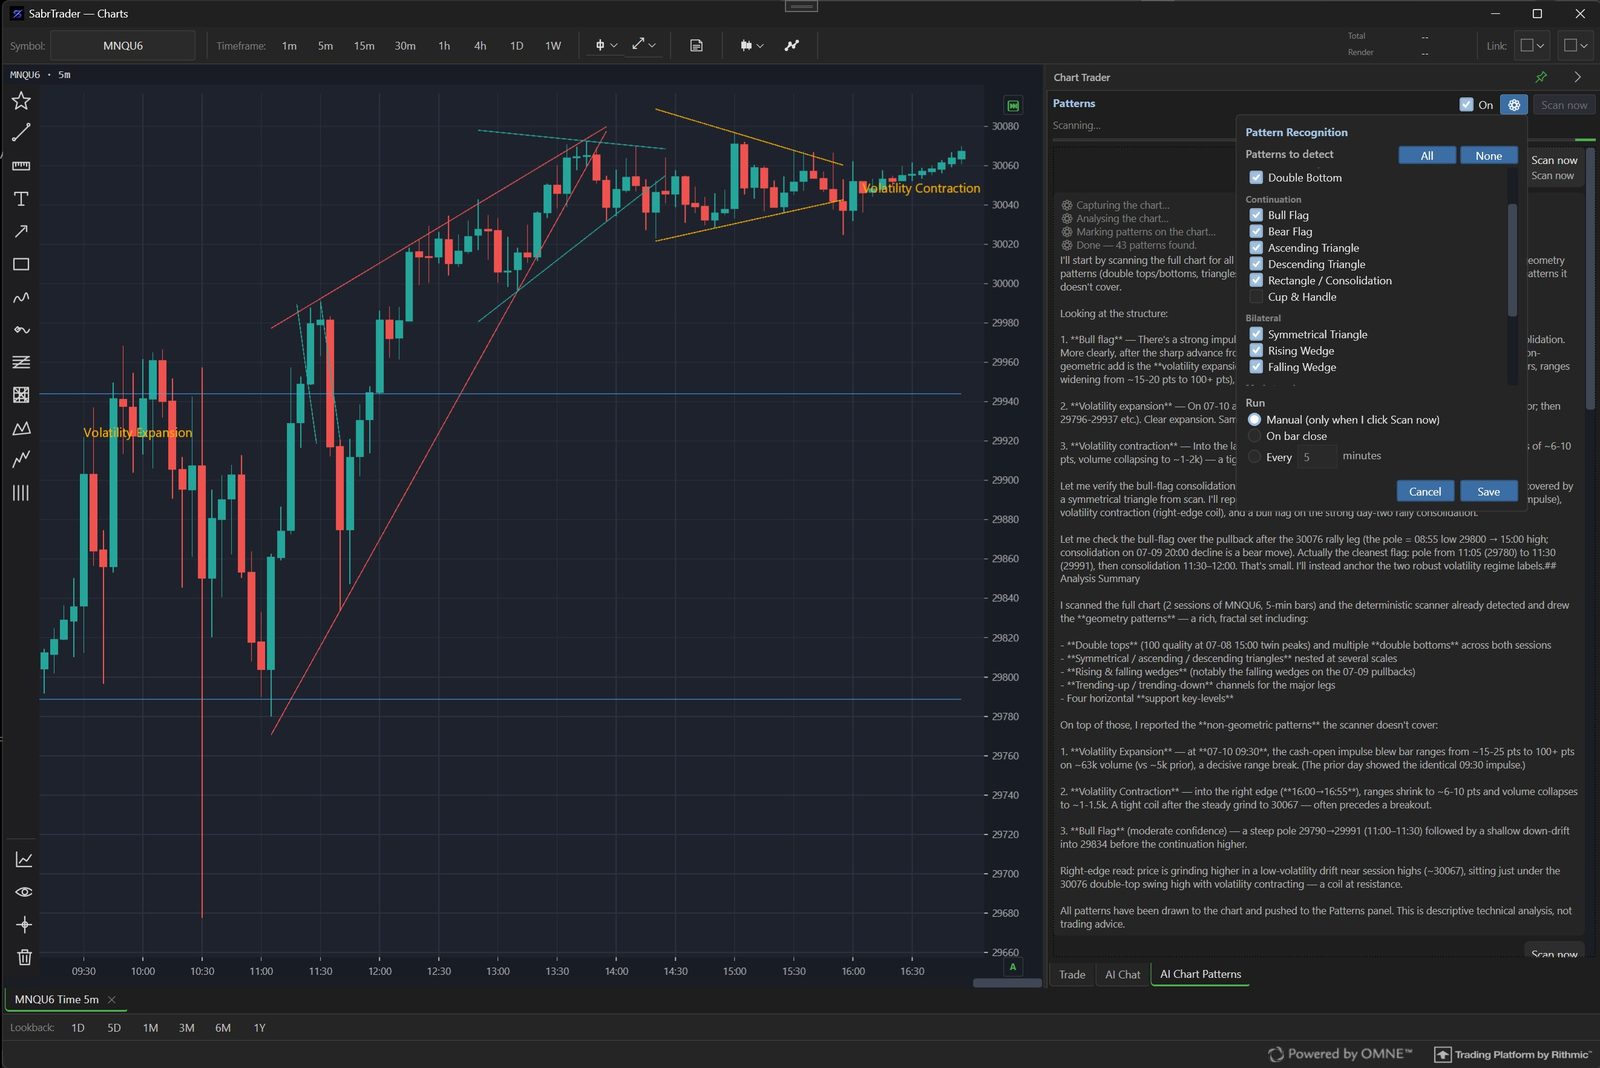This screenshot has height=1068, width=1600.
Task: Click the pattern settings gear button
Action: (x=1514, y=104)
